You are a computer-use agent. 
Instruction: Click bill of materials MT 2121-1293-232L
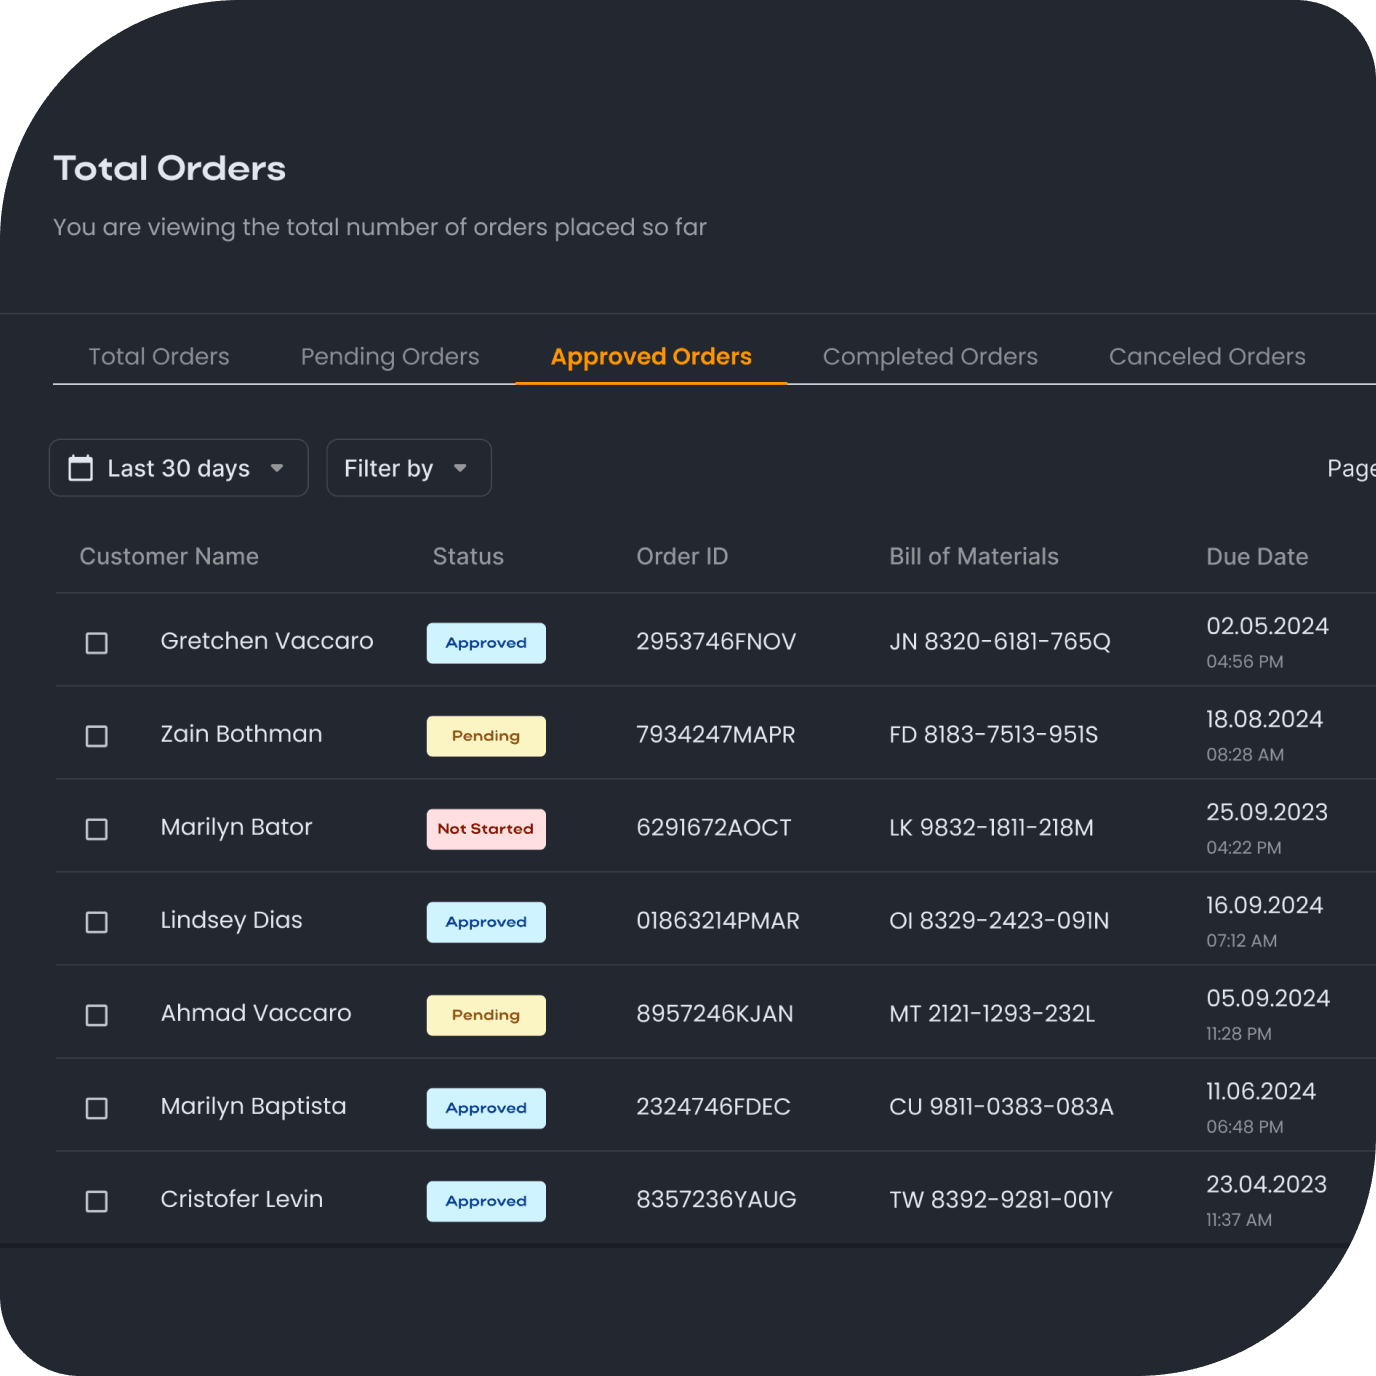pyautogui.click(x=992, y=1014)
